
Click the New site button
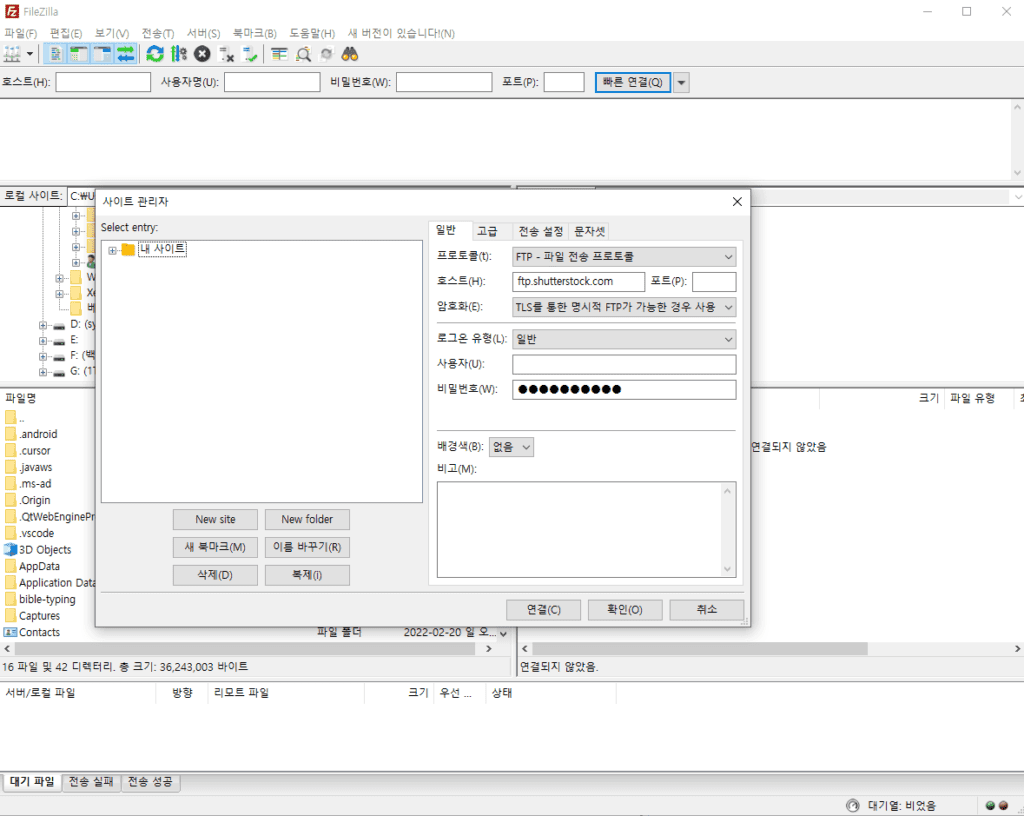[x=216, y=520]
